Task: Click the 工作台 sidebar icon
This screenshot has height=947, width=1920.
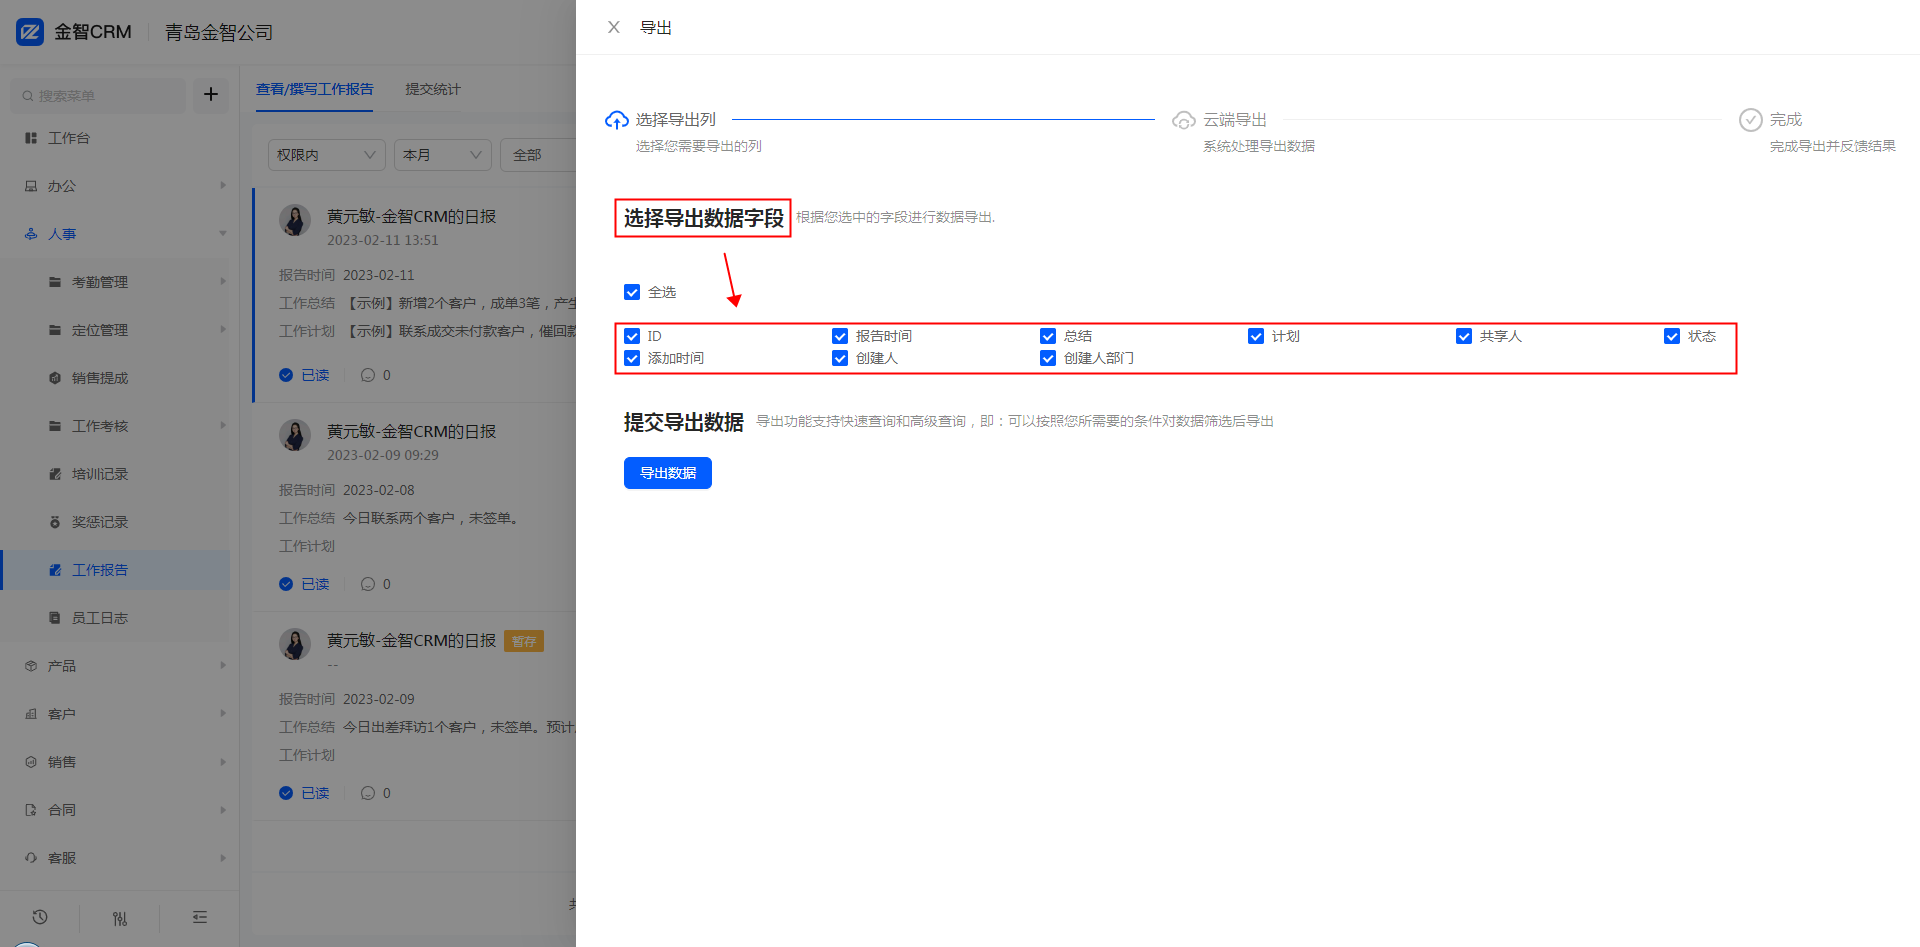Action: [31, 138]
